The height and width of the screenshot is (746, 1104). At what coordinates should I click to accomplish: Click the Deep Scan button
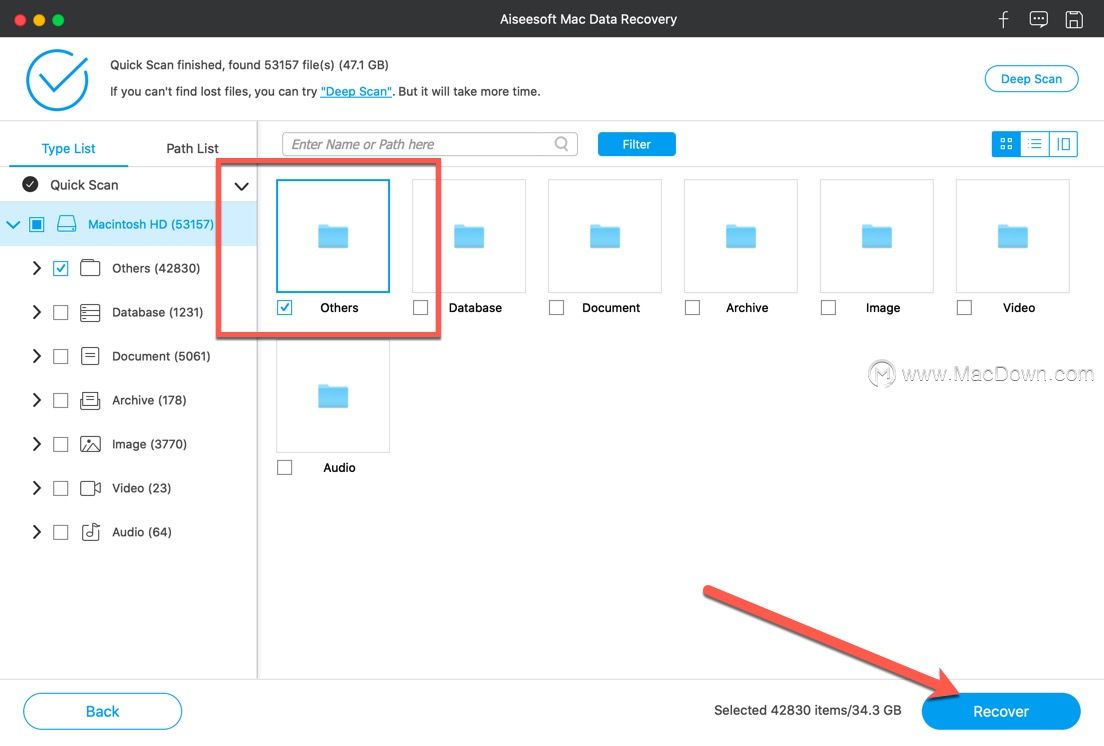(1031, 79)
